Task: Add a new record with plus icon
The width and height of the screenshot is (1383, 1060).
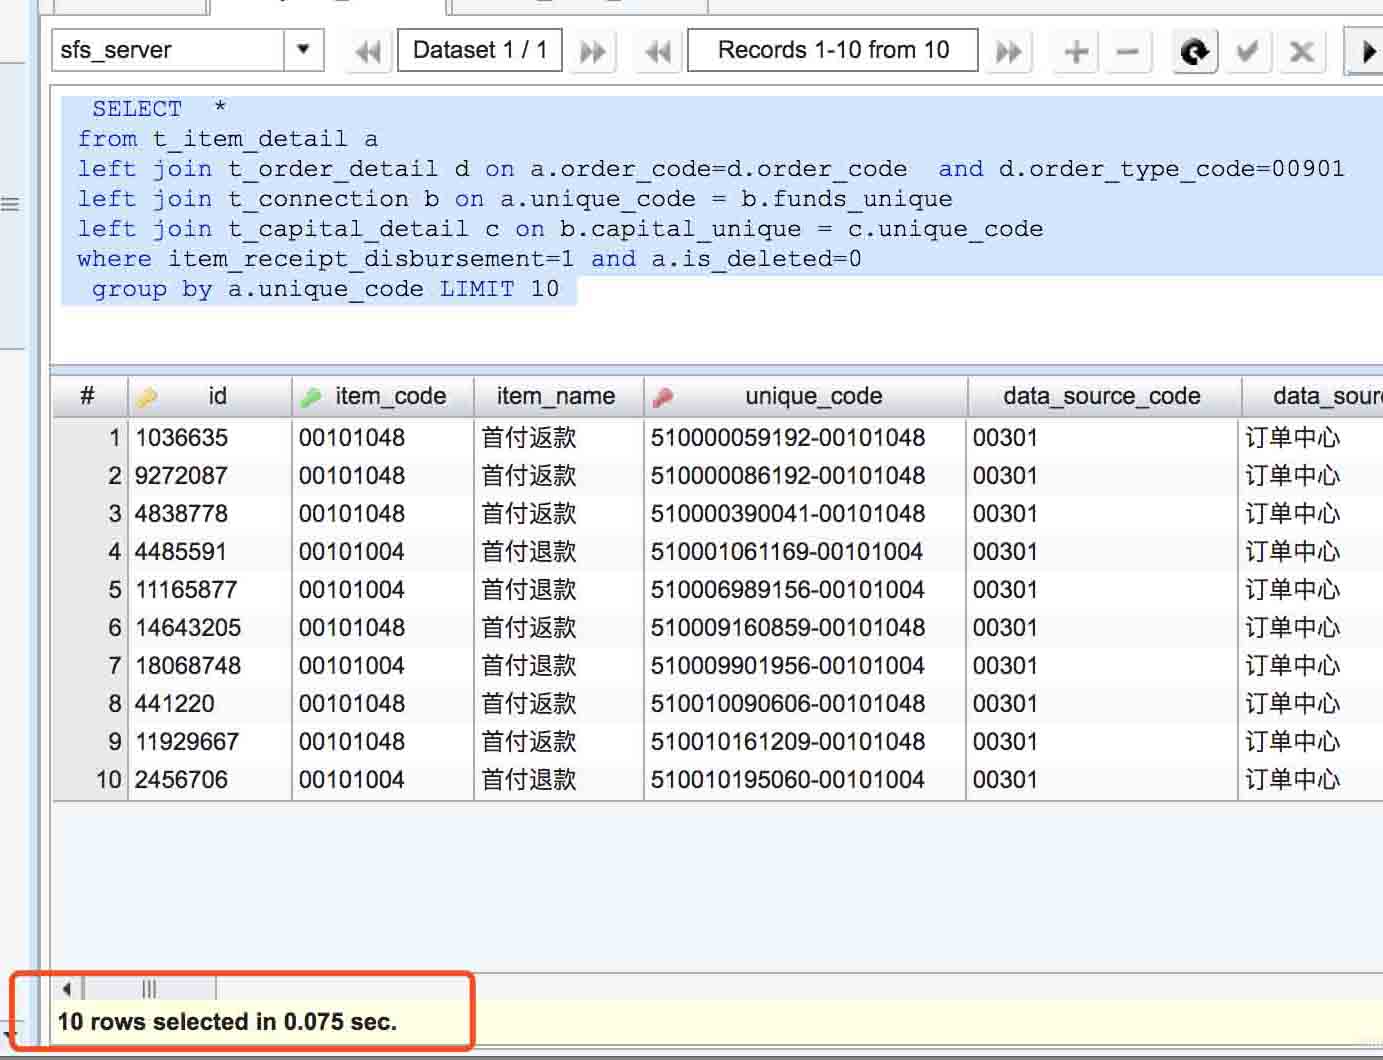Action: click(1076, 51)
